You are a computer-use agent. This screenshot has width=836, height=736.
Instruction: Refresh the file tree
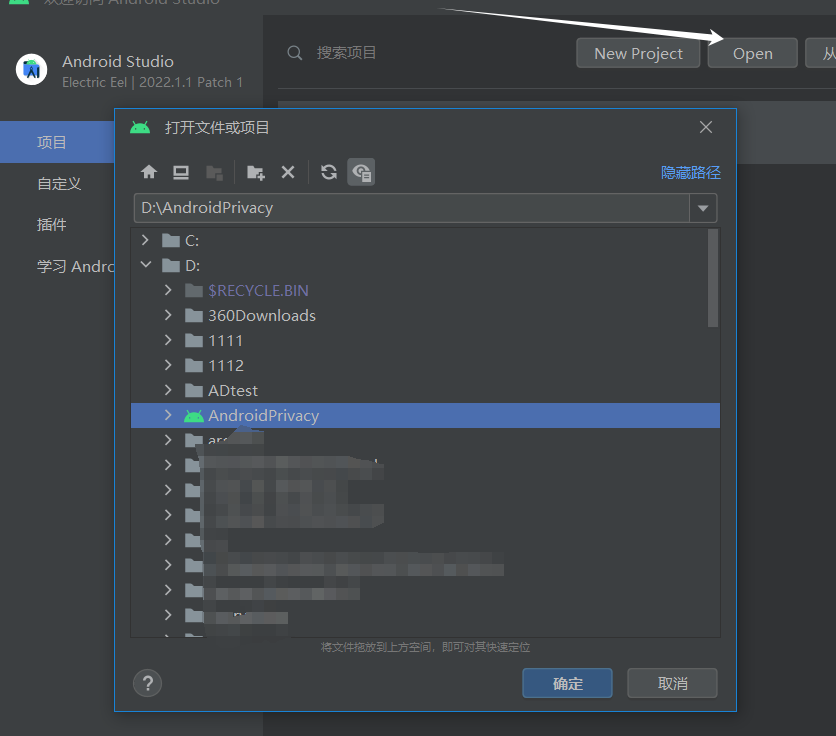pos(329,172)
